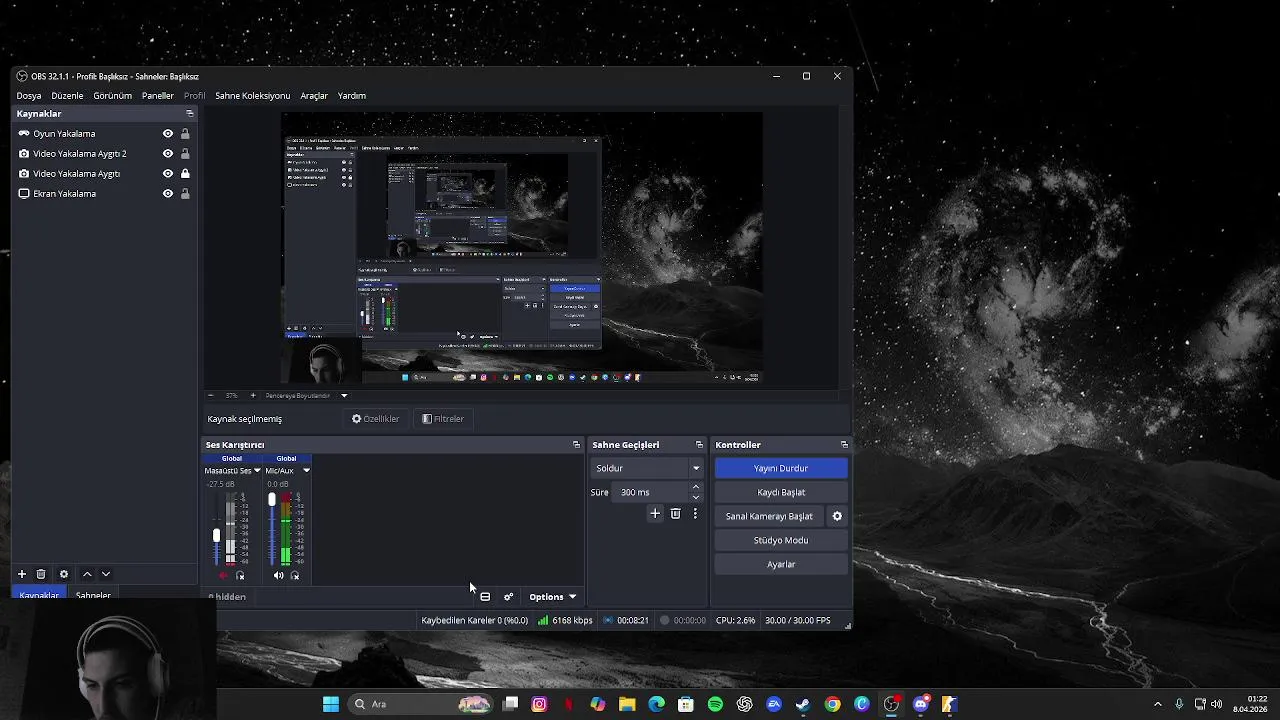The width and height of the screenshot is (1280, 720).
Task: Open the Paneller menu
Action: pyautogui.click(x=158, y=96)
